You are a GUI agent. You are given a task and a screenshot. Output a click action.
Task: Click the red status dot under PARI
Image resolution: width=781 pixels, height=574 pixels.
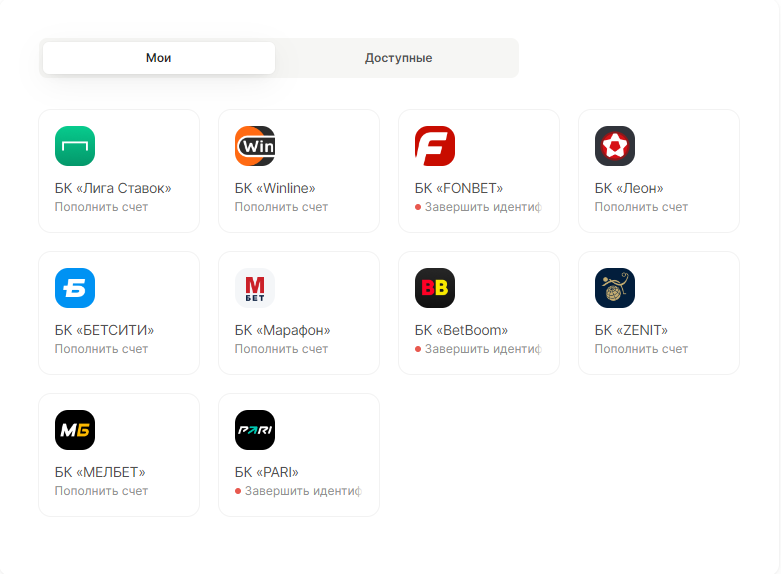[238, 491]
